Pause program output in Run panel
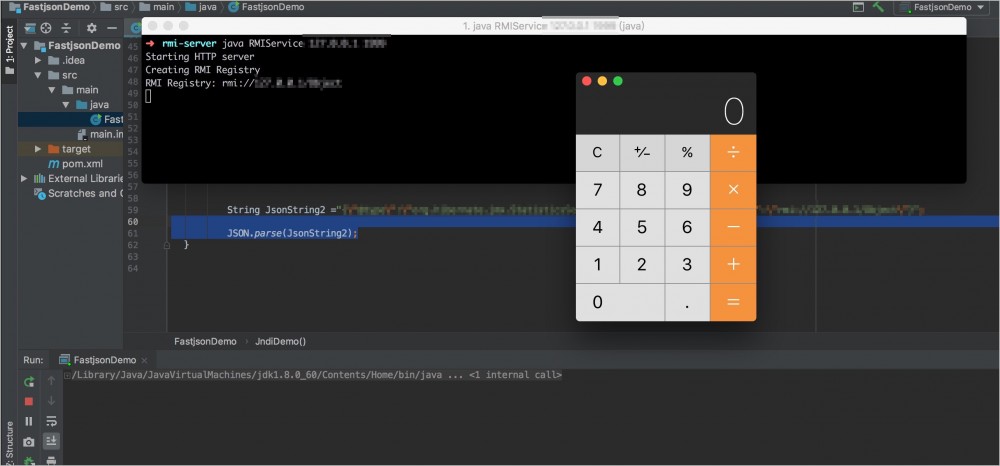The image size is (1000, 466). pos(29,421)
